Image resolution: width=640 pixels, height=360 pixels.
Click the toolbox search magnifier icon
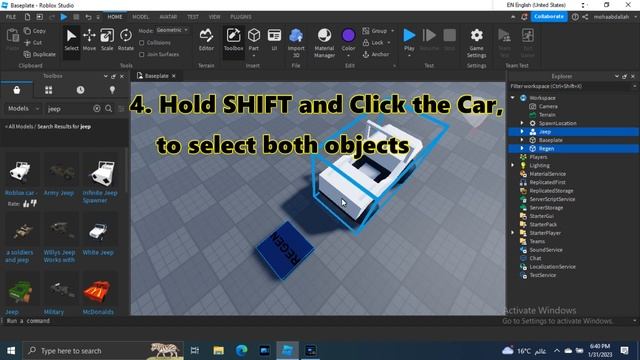click(109, 109)
